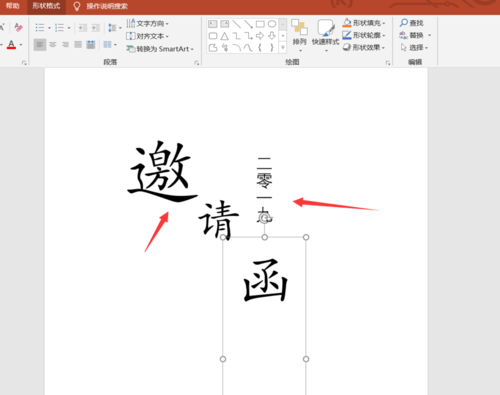Open the 选择 (Select) dropdown
500x395 pixels.
pyautogui.click(x=414, y=47)
